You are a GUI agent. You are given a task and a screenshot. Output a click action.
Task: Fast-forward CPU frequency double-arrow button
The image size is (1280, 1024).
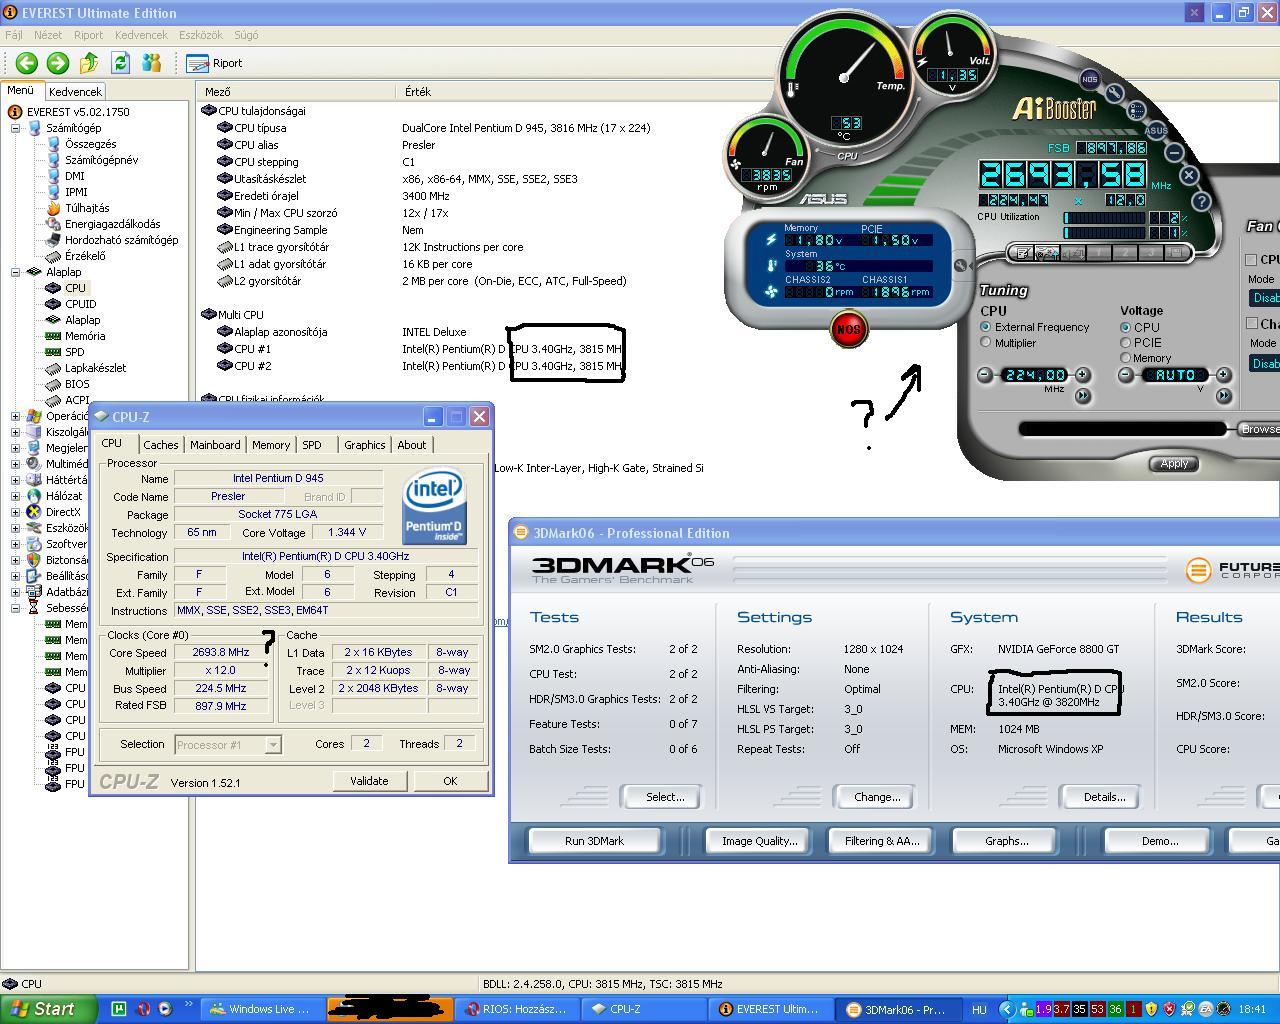click(1082, 396)
